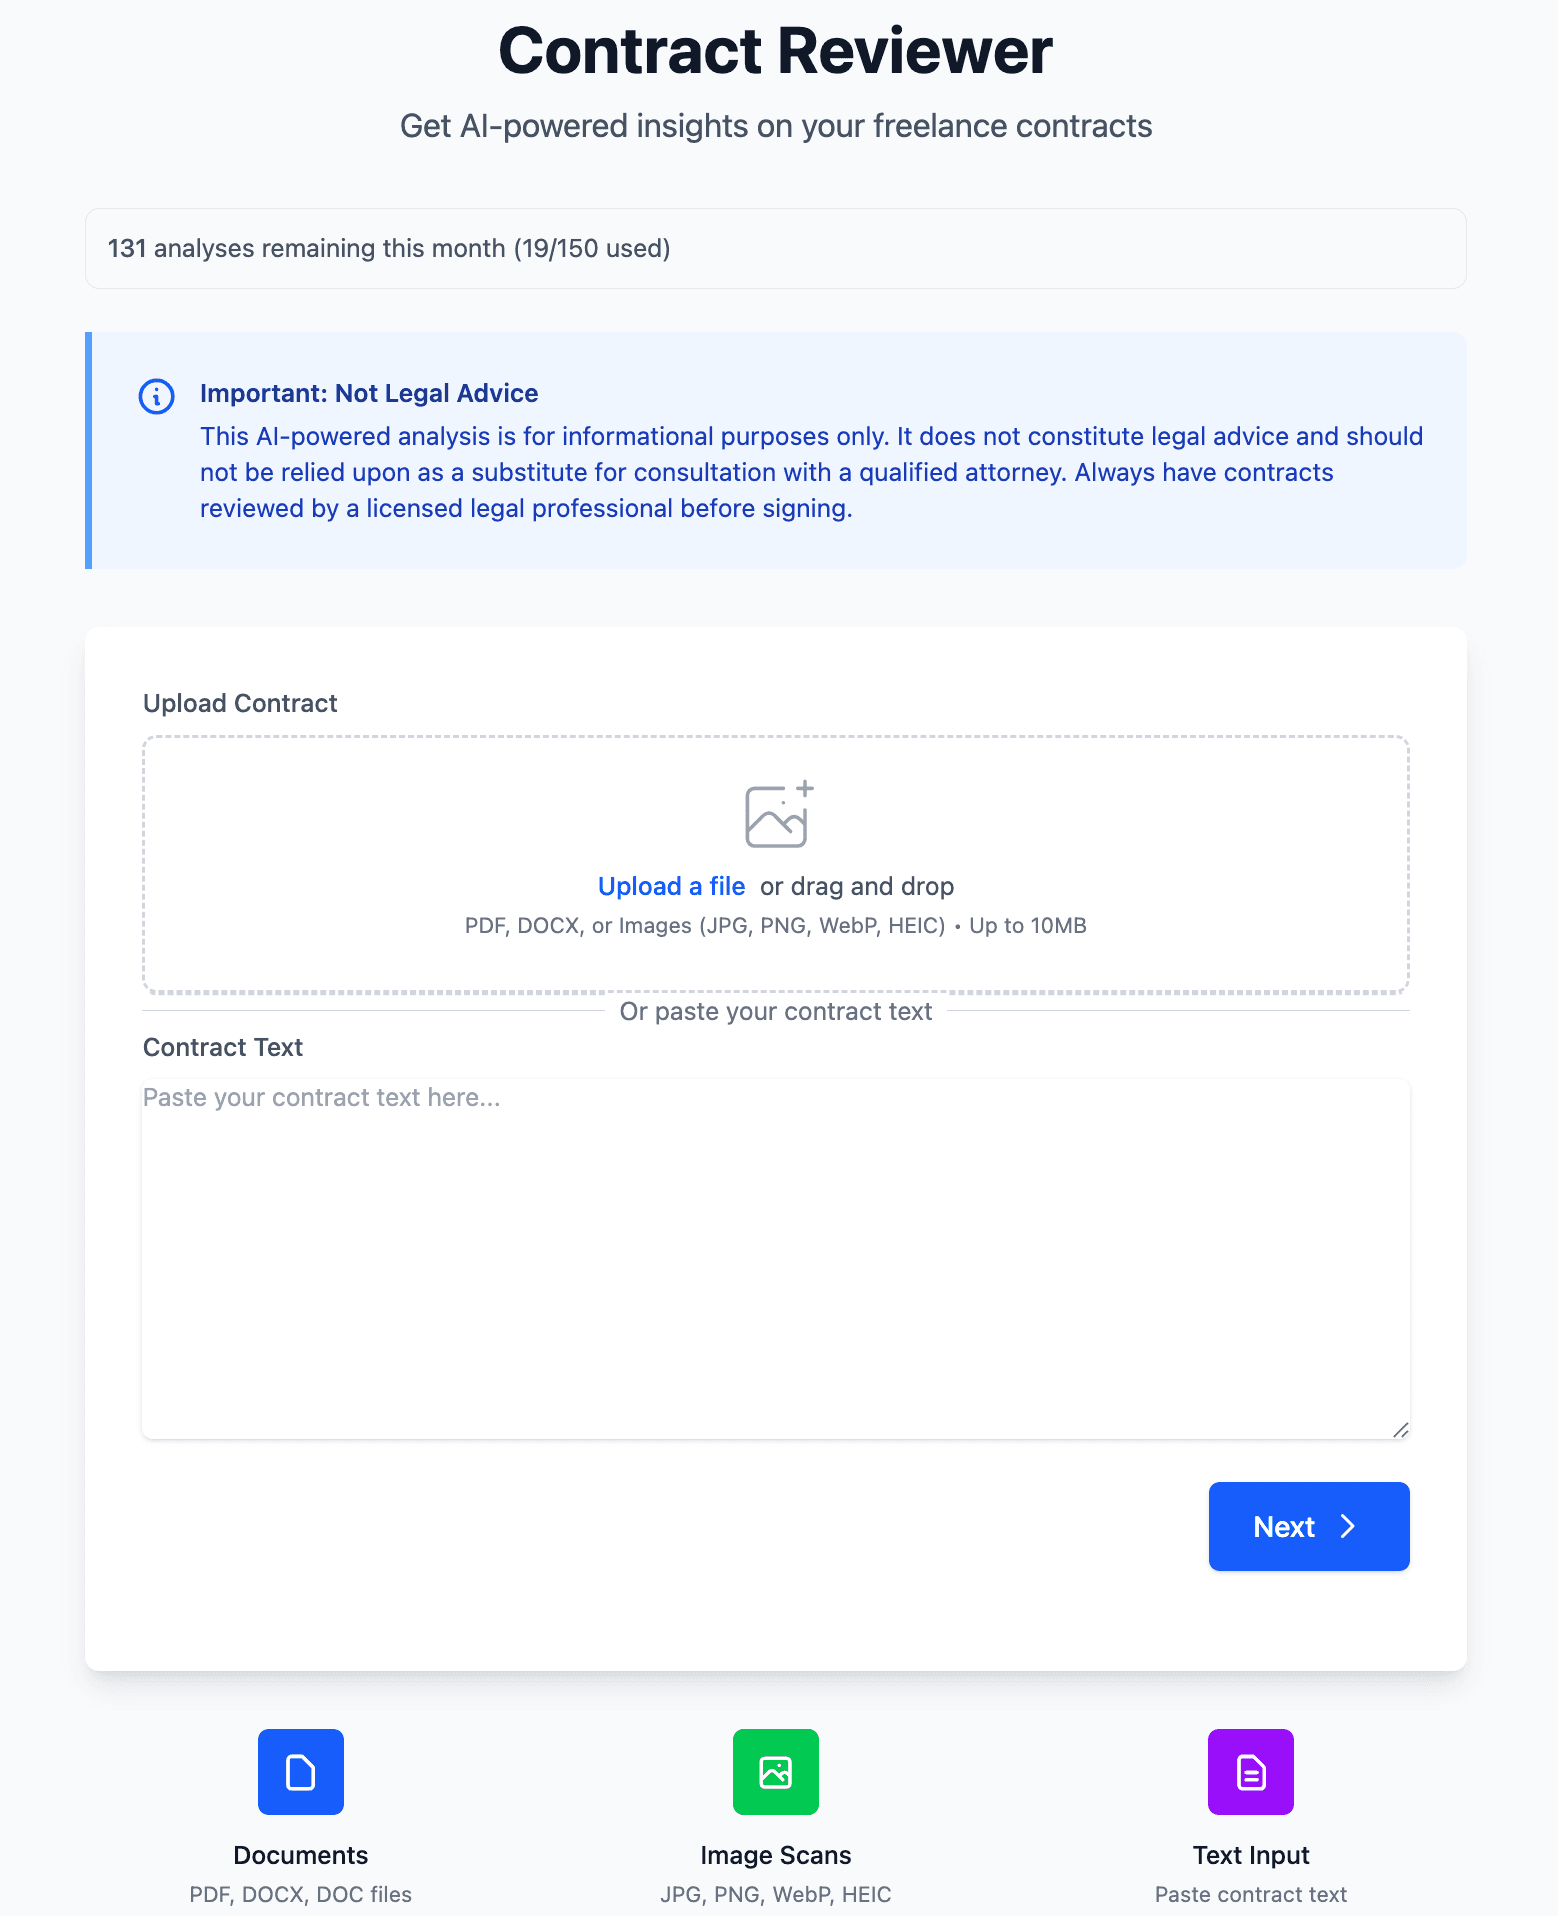Click the chevron arrow inside the Next button
This screenshot has height=1916, width=1558.
(x=1349, y=1526)
